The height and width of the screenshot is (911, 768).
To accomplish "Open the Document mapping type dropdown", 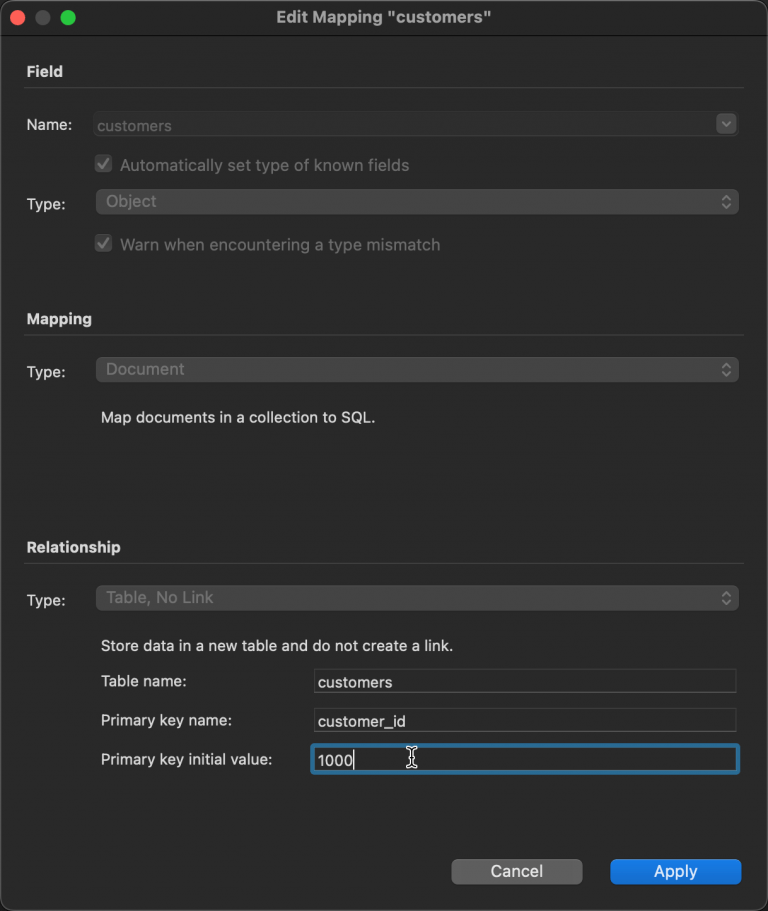I will pos(417,369).
